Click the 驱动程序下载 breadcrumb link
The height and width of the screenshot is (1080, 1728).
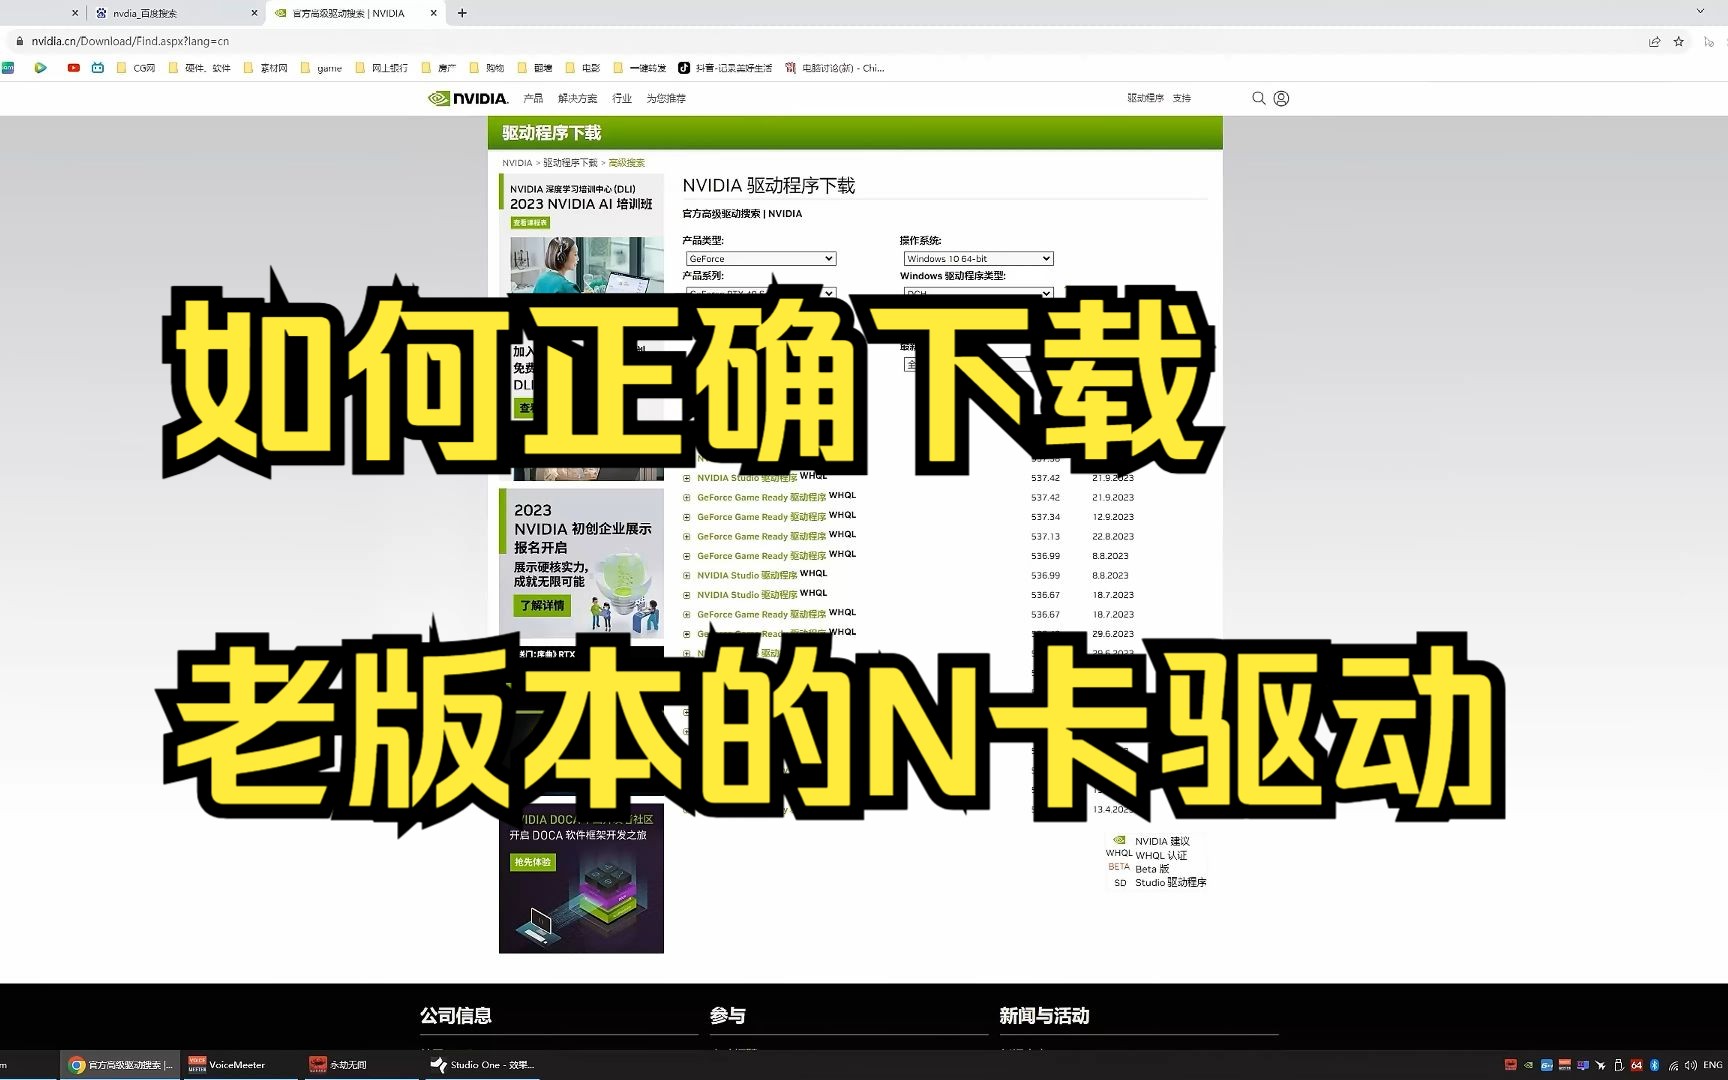point(570,163)
